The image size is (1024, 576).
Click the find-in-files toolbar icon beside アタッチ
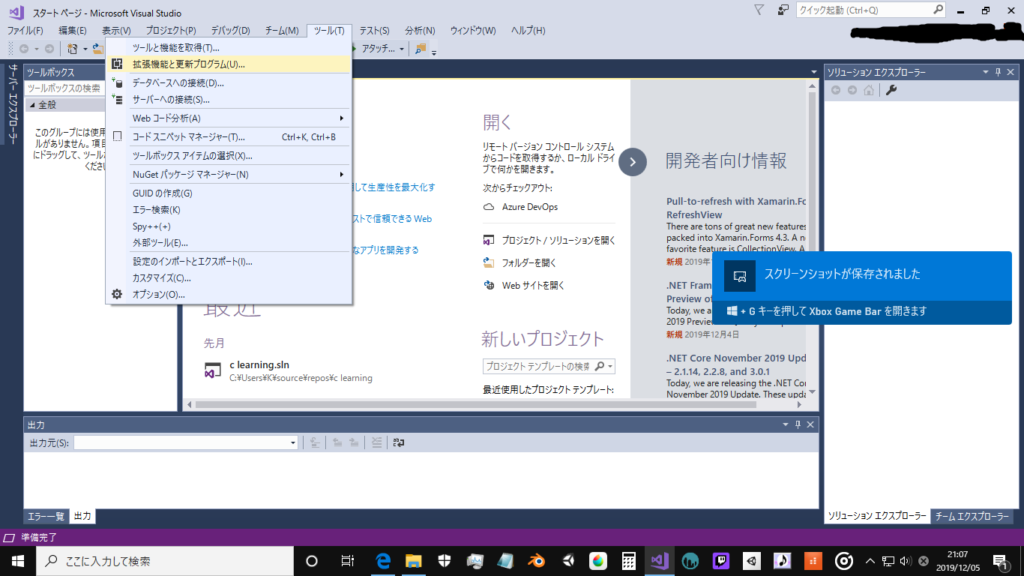pos(421,49)
